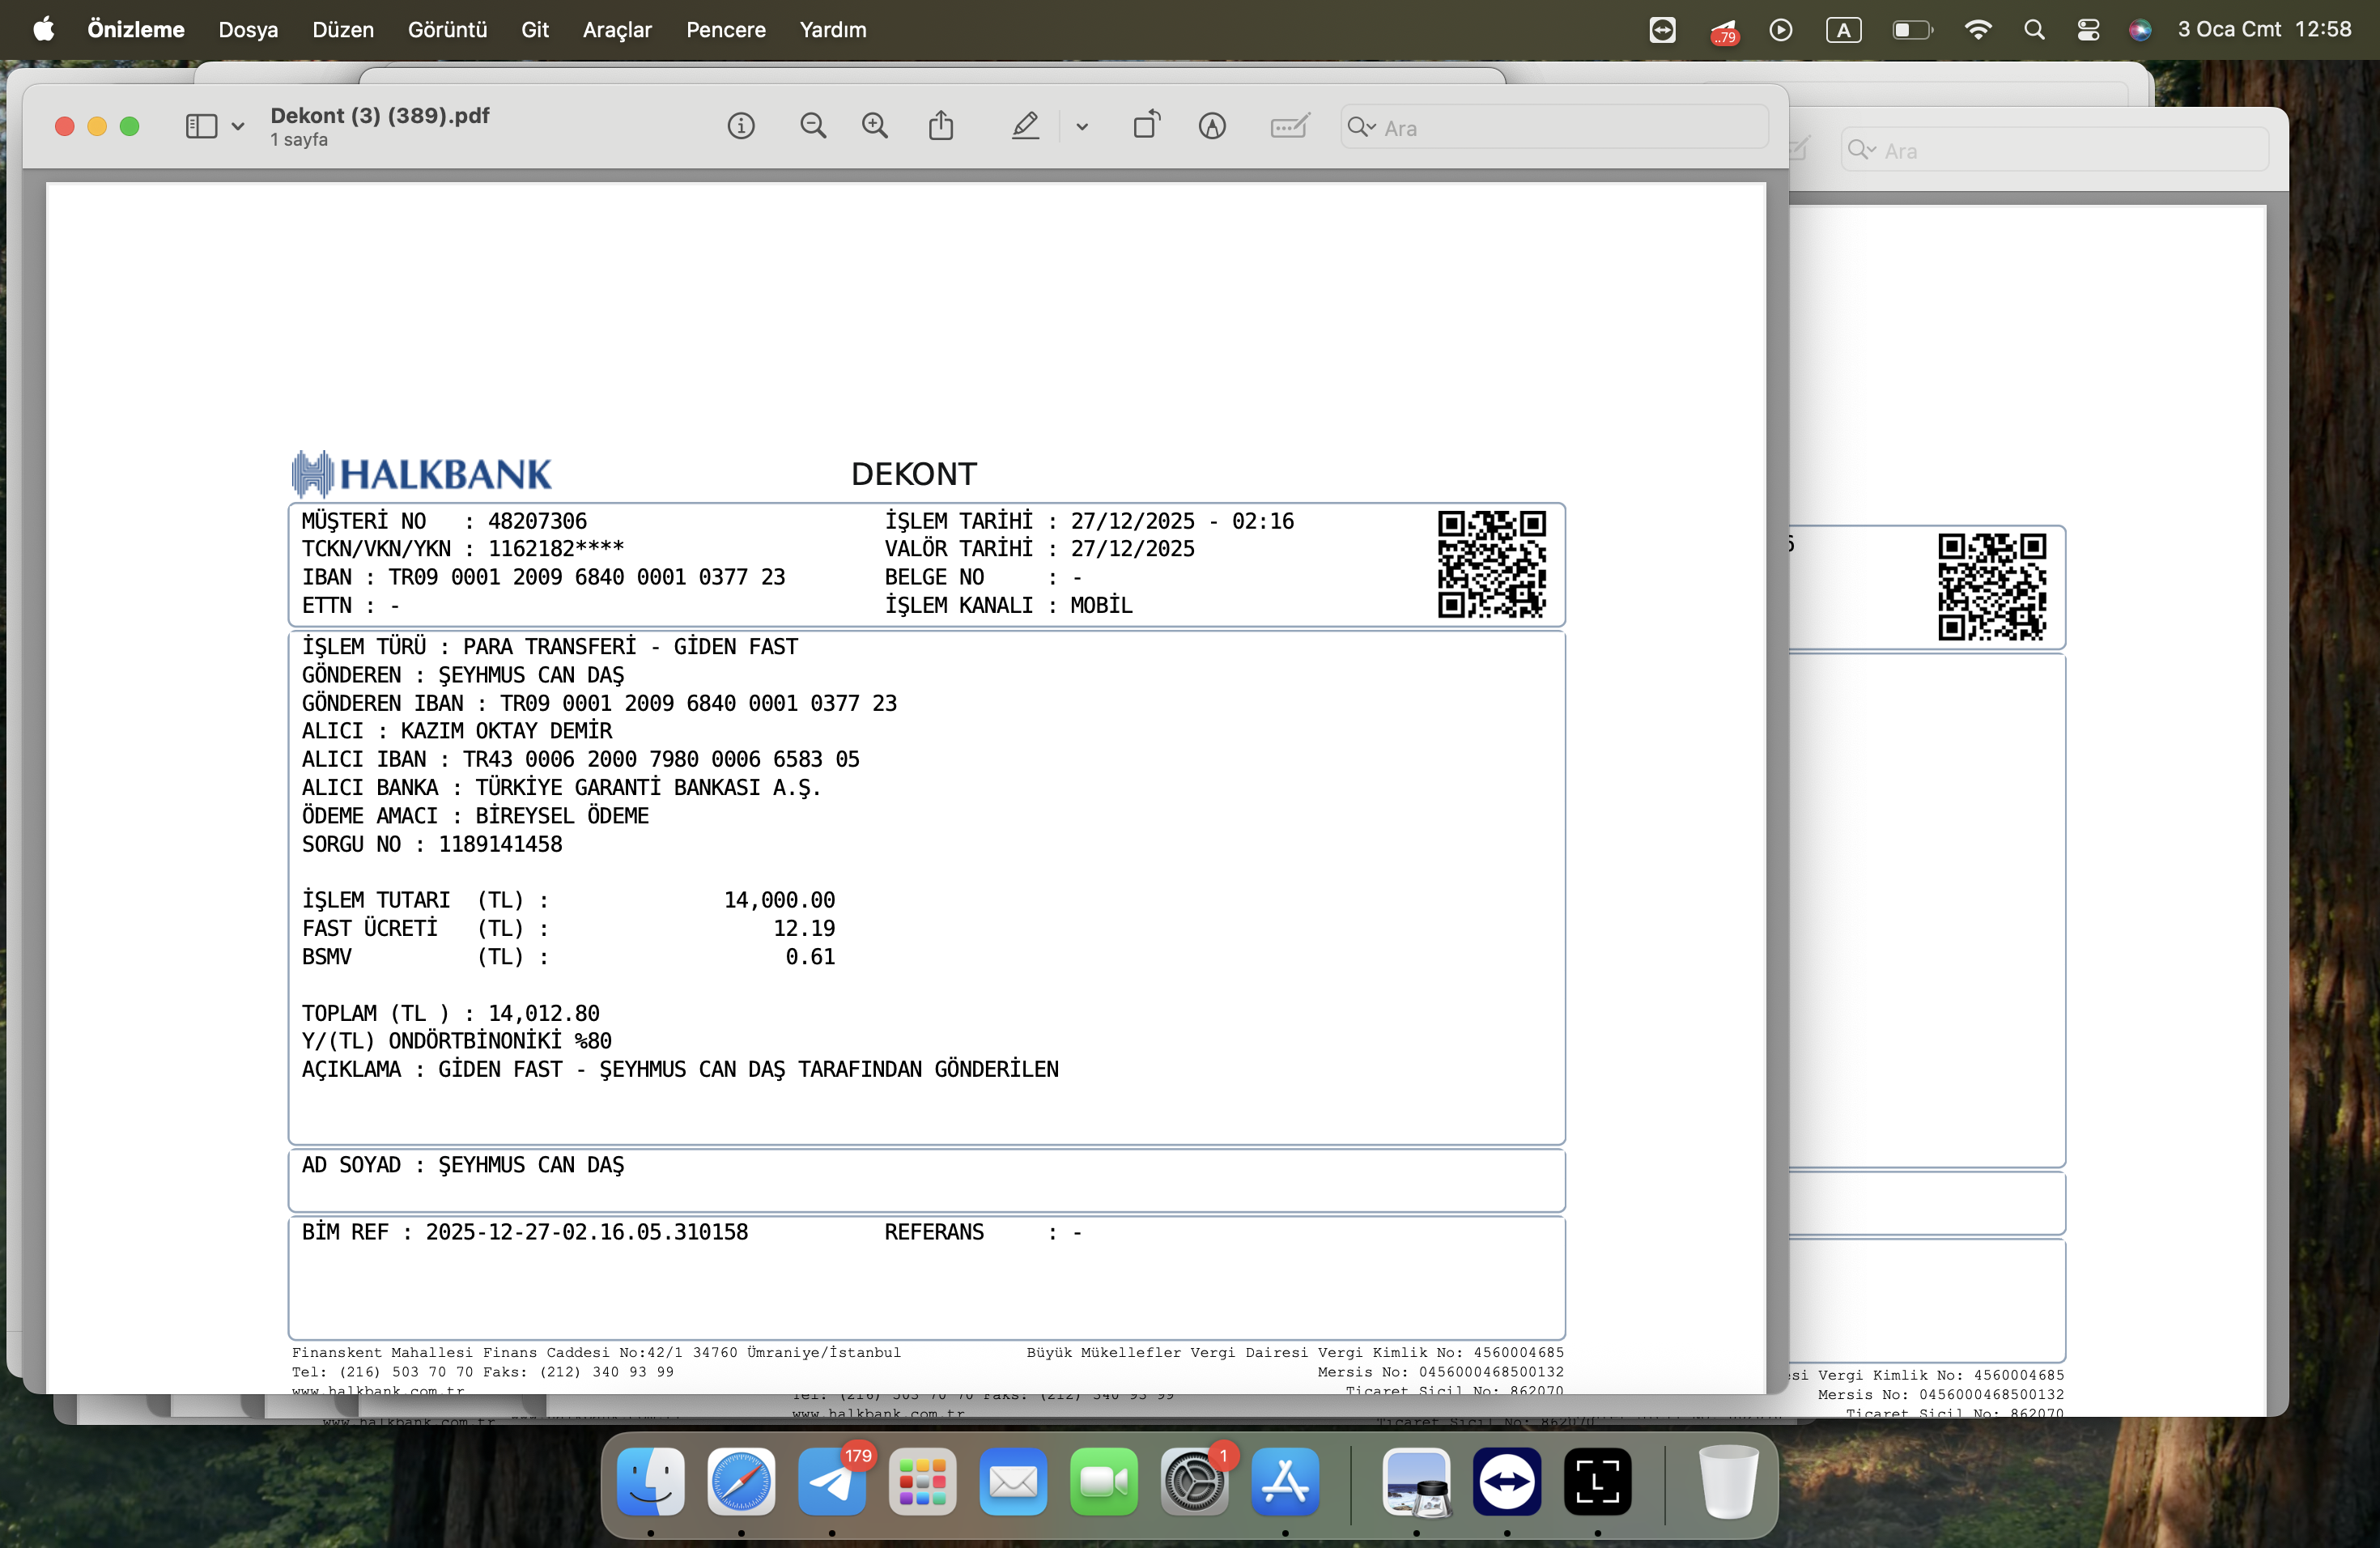
Task: Open the Apple menu
Action: (44, 29)
